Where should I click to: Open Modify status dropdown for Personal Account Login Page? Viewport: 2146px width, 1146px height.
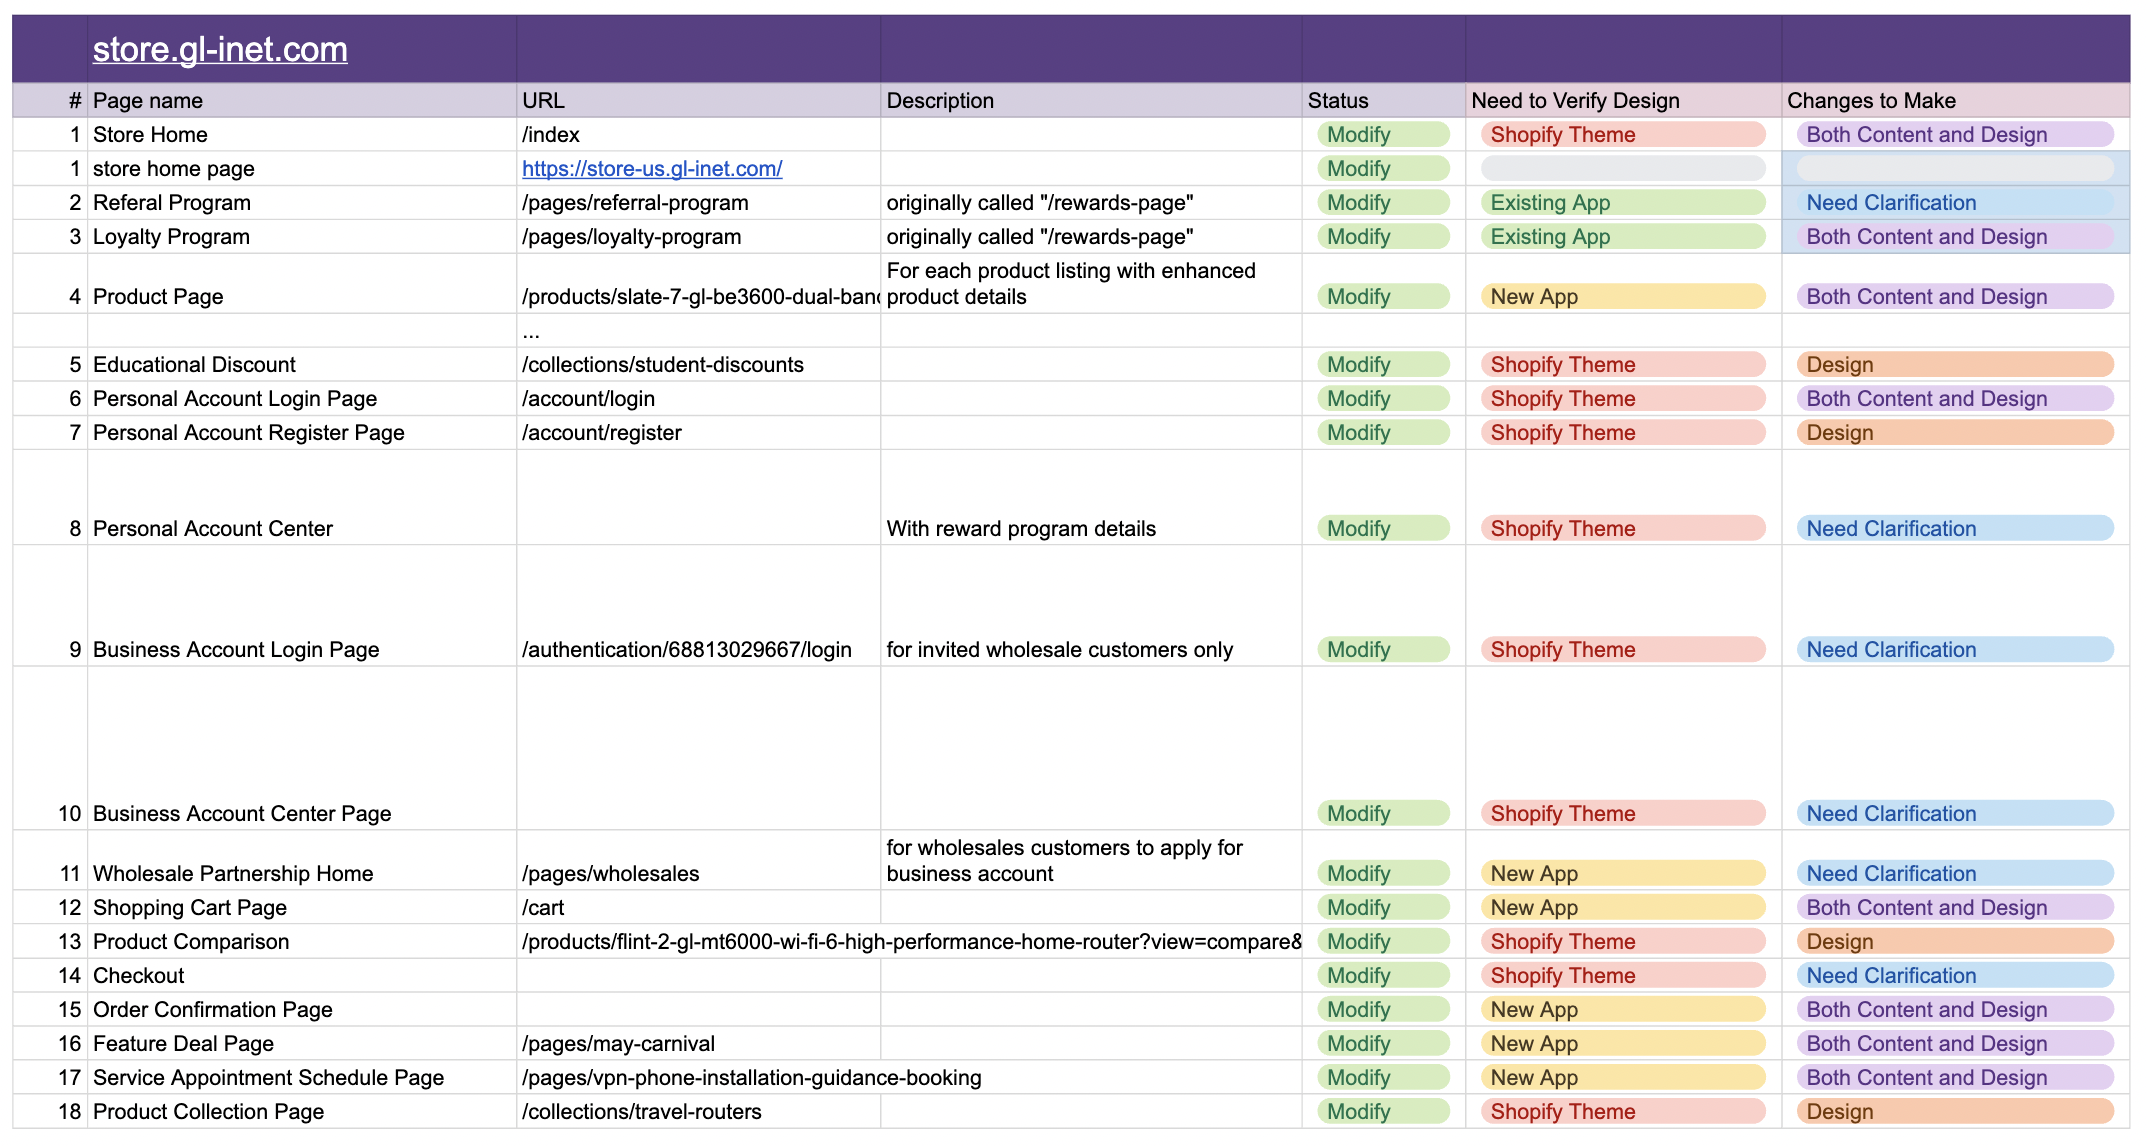click(1383, 399)
